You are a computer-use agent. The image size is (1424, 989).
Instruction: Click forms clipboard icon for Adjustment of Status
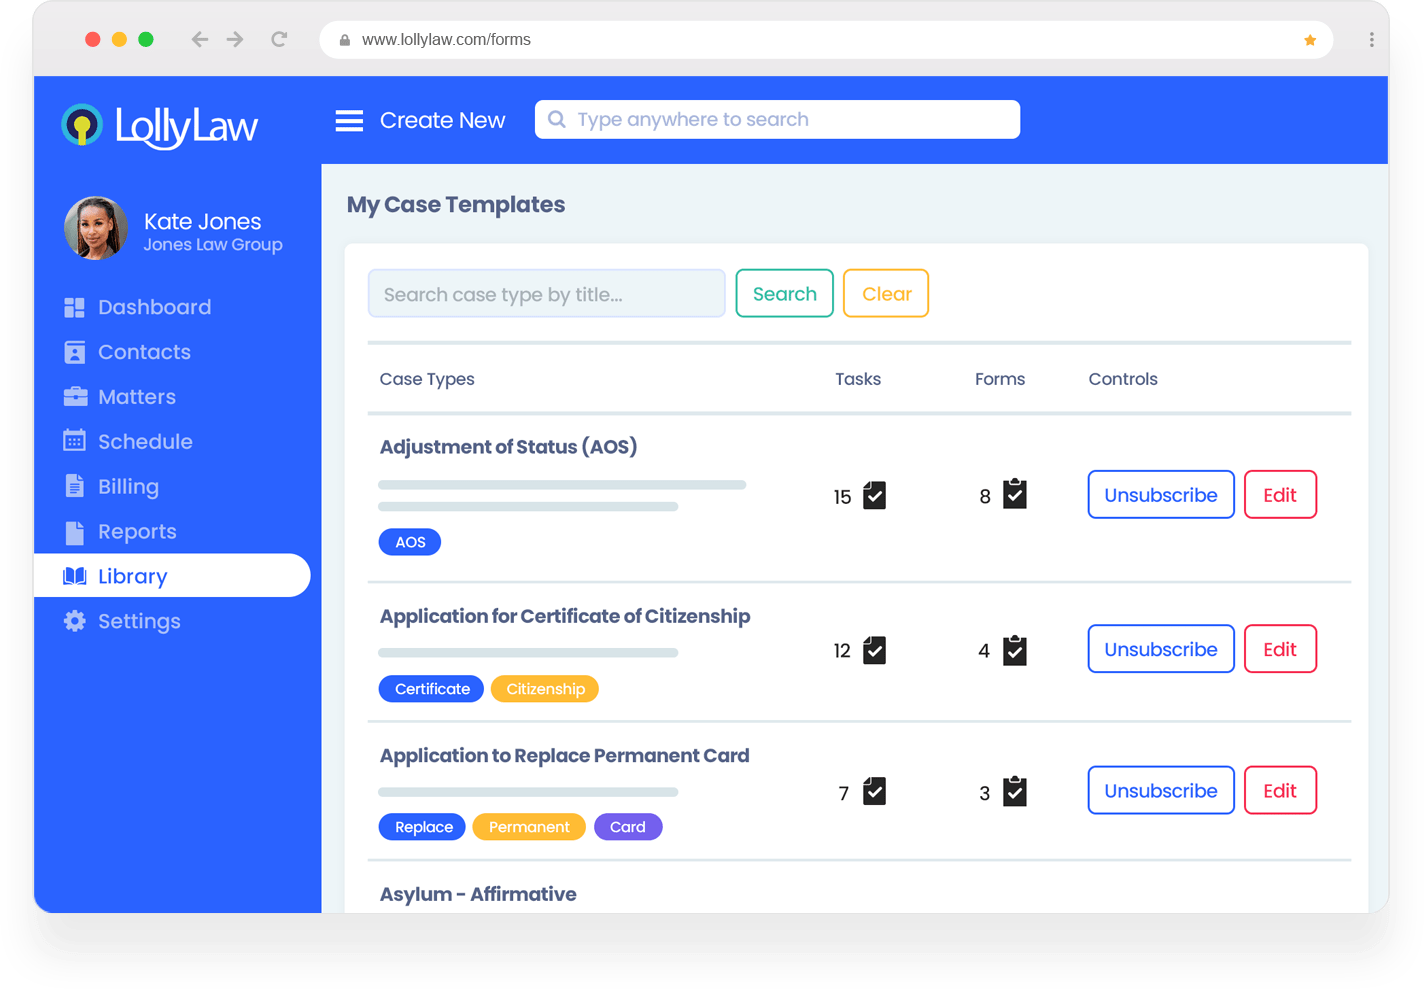coord(1015,493)
